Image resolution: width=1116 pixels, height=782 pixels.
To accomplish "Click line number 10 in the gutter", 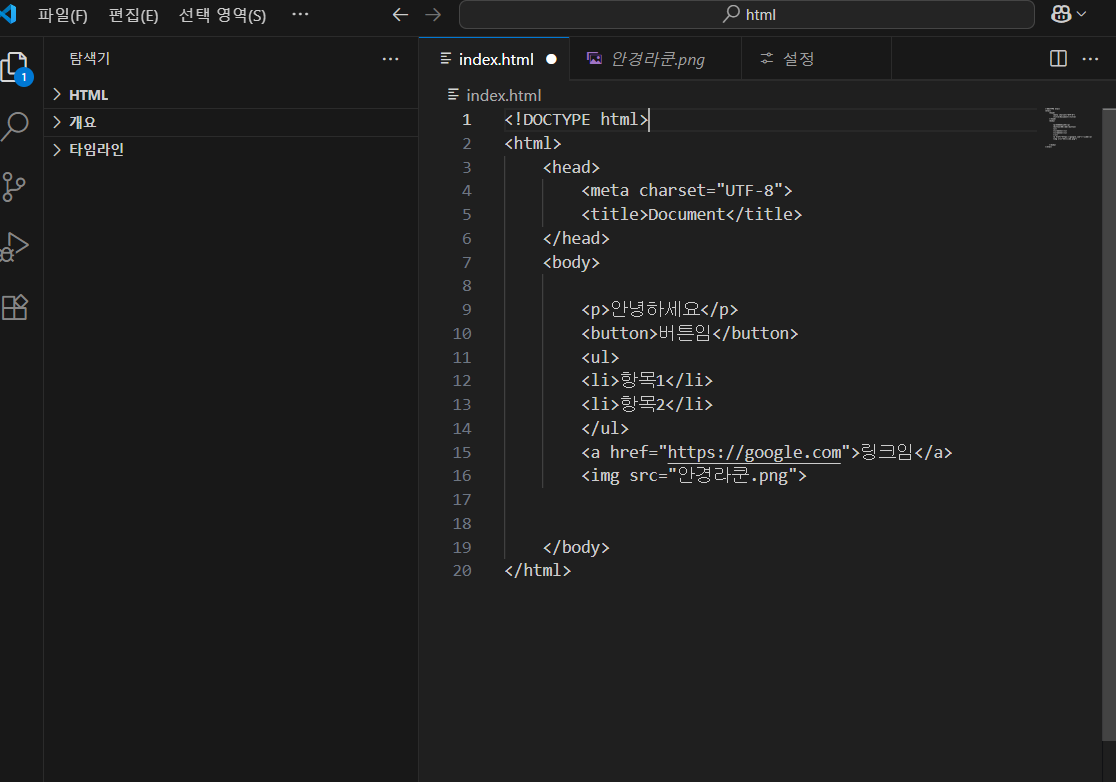I will click(462, 334).
